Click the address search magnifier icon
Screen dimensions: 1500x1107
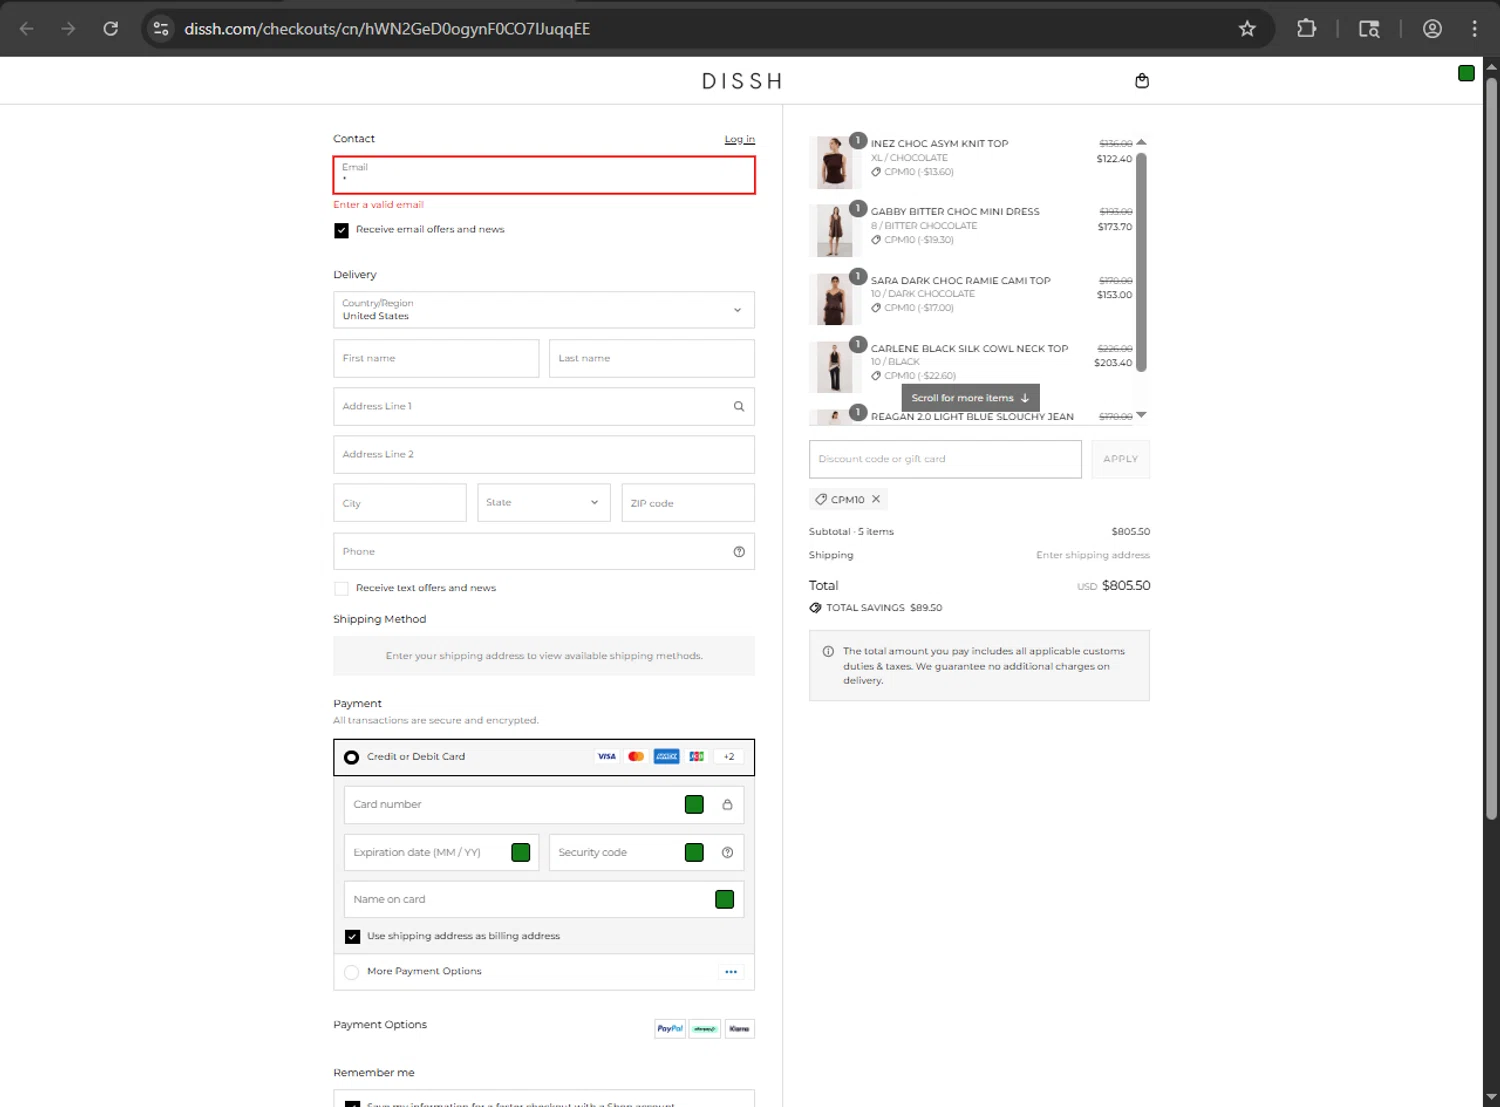click(x=739, y=406)
